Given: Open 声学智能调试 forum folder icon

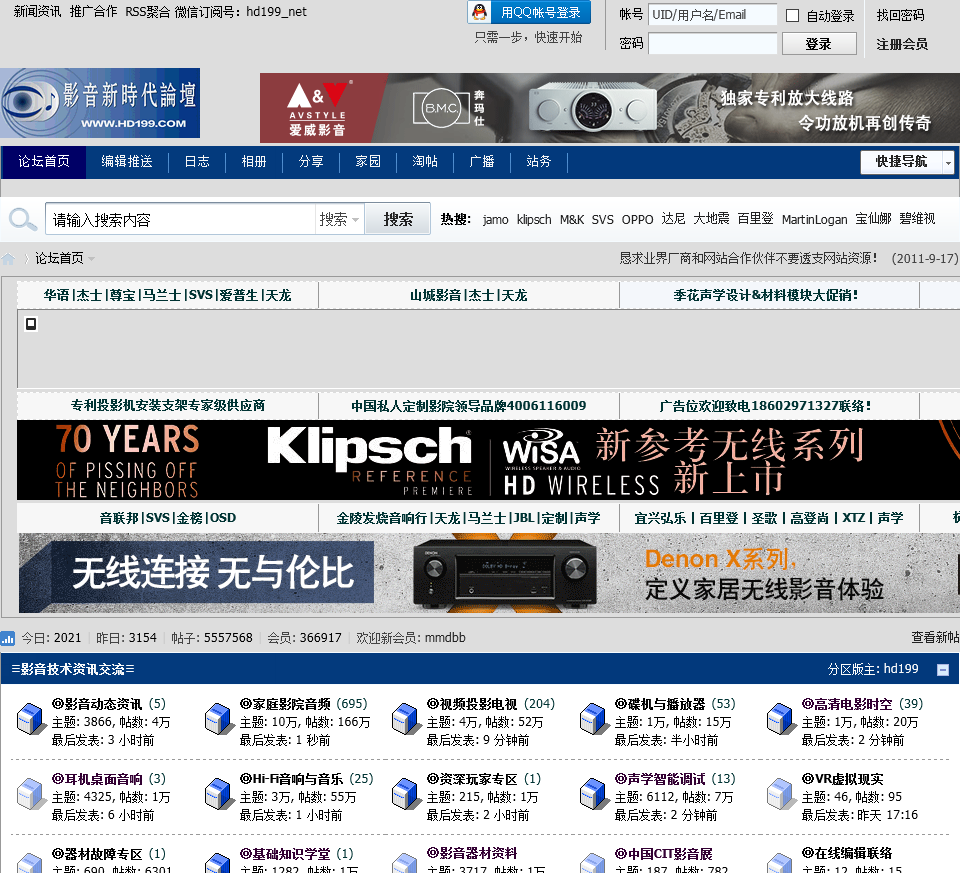Looking at the screenshot, I should (x=594, y=793).
